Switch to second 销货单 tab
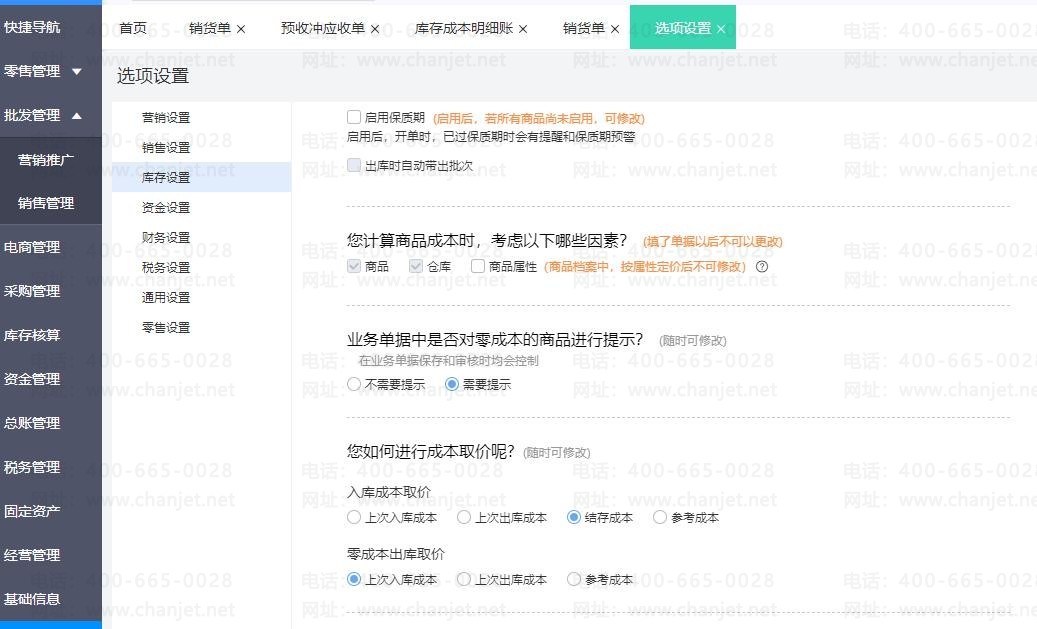The height and width of the screenshot is (629, 1037). click(583, 28)
